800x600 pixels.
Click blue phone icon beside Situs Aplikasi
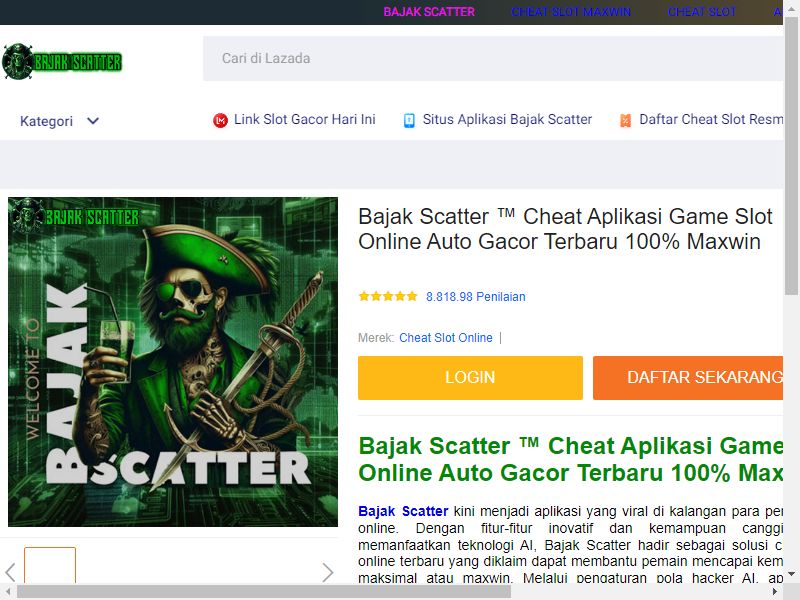coord(409,120)
